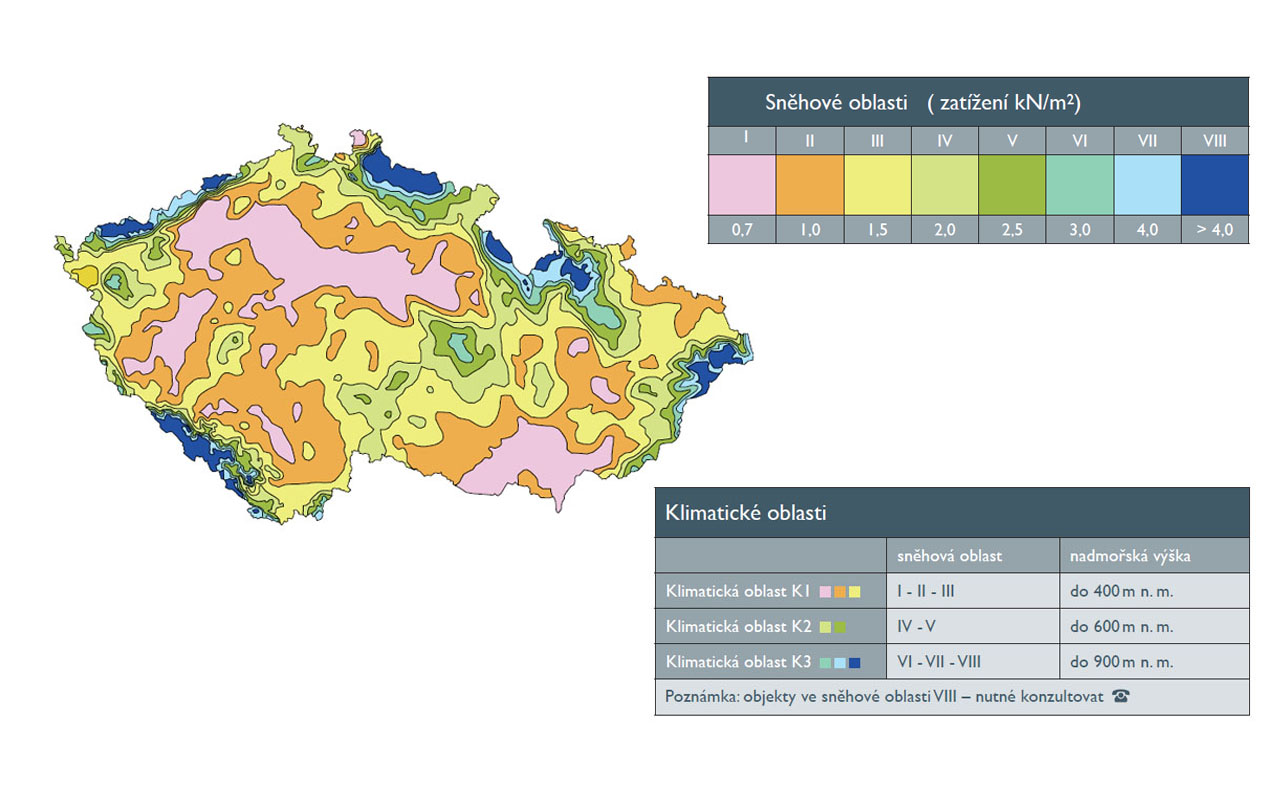The image size is (1280, 800).
Task: Click the load value '1,5'
Action: [x=877, y=229]
